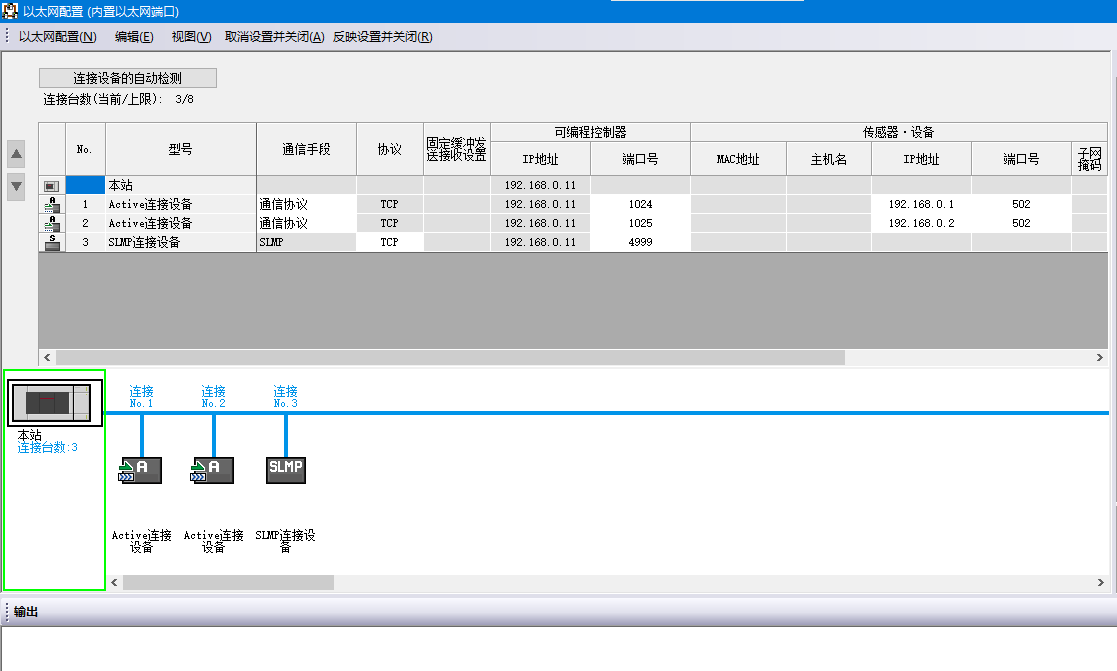
Task: Click 反映设置并关闭(R)
Action: click(382, 37)
